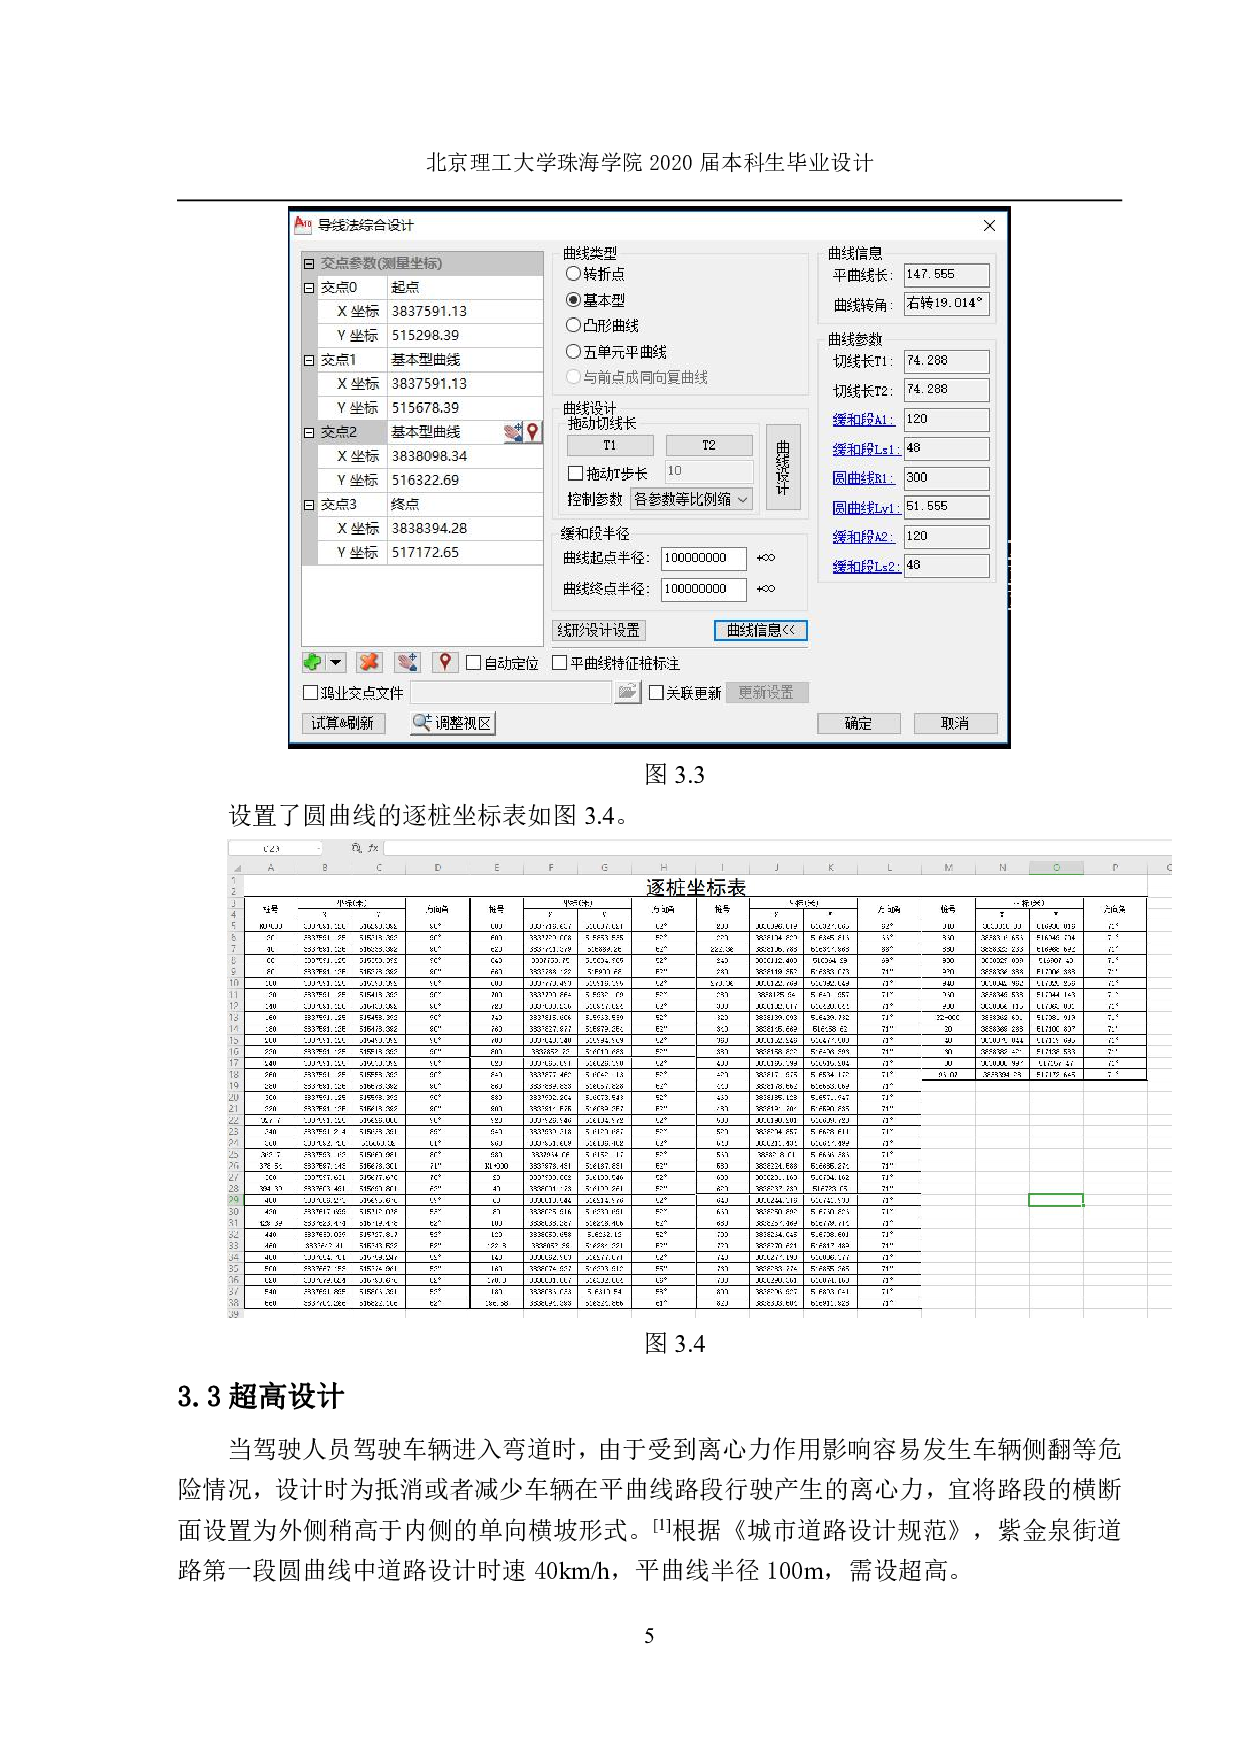Click the T1 drag tangent button
Screen dimensions: 1240x1754
click(610, 446)
